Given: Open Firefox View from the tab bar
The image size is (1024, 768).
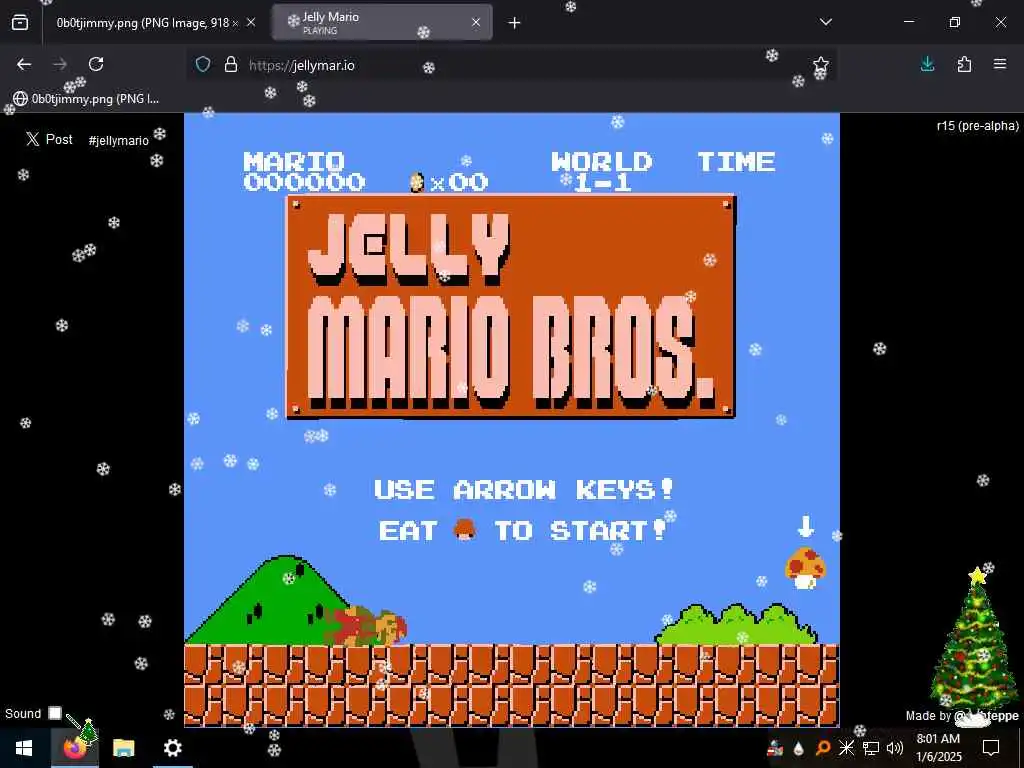Looking at the screenshot, I should click(x=20, y=23).
